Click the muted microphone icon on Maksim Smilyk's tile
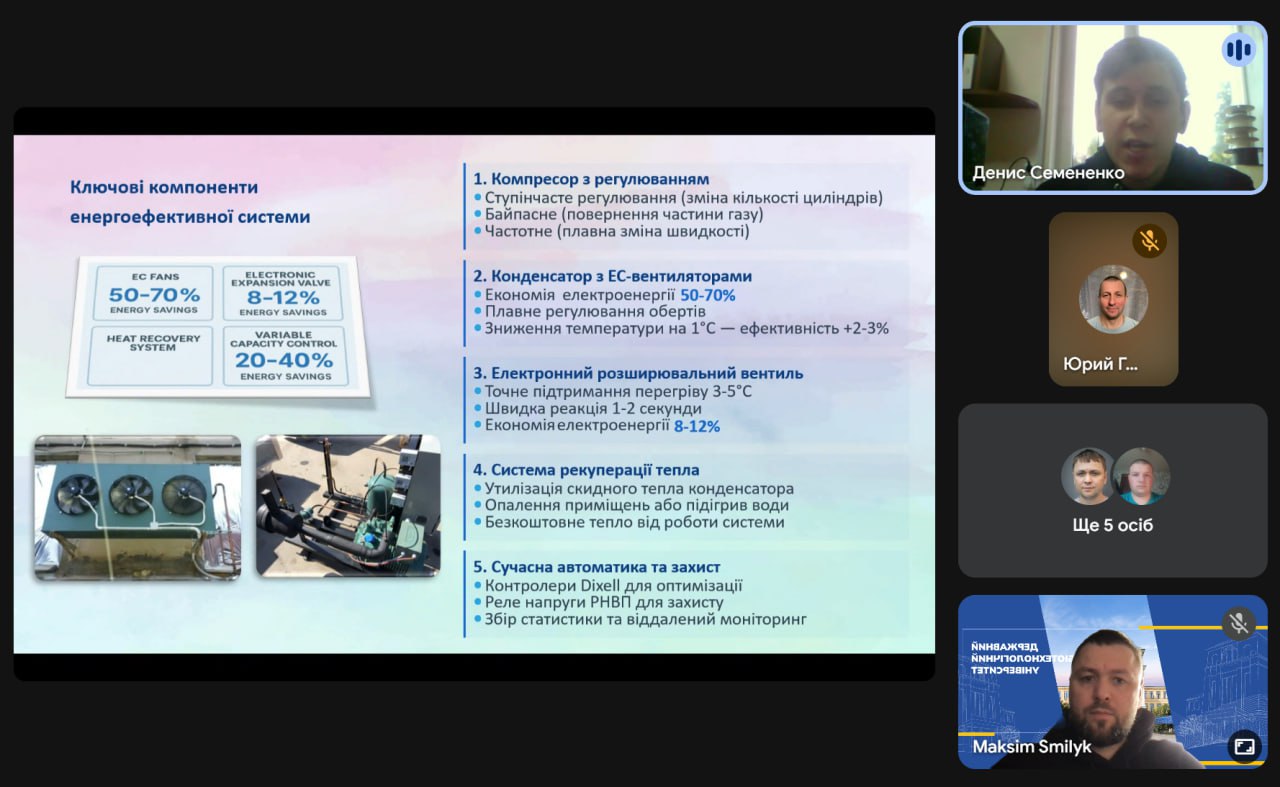The width and height of the screenshot is (1280, 787). (x=1238, y=623)
